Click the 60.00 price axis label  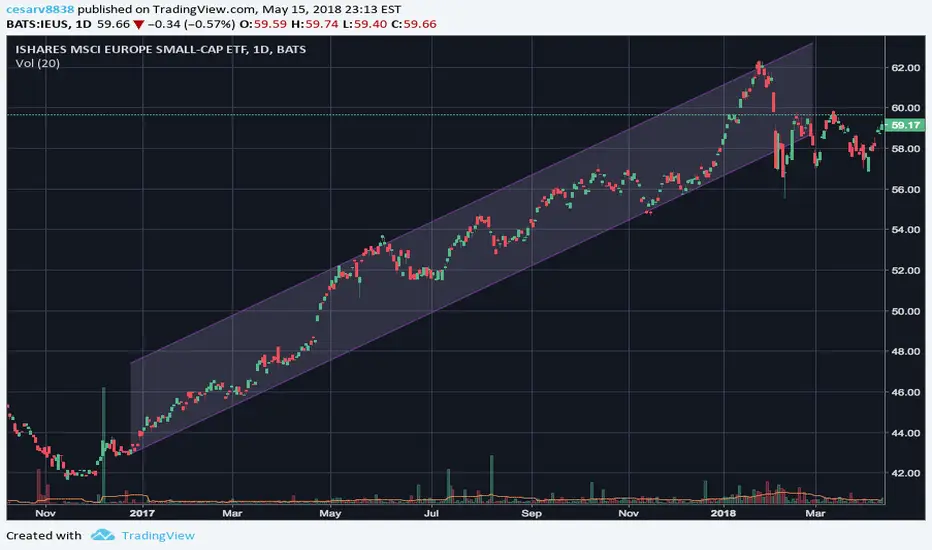coord(906,108)
